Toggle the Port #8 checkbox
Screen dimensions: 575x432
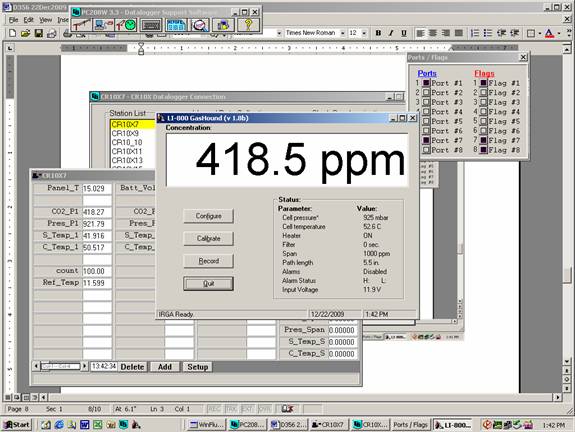[x=426, y=150]
